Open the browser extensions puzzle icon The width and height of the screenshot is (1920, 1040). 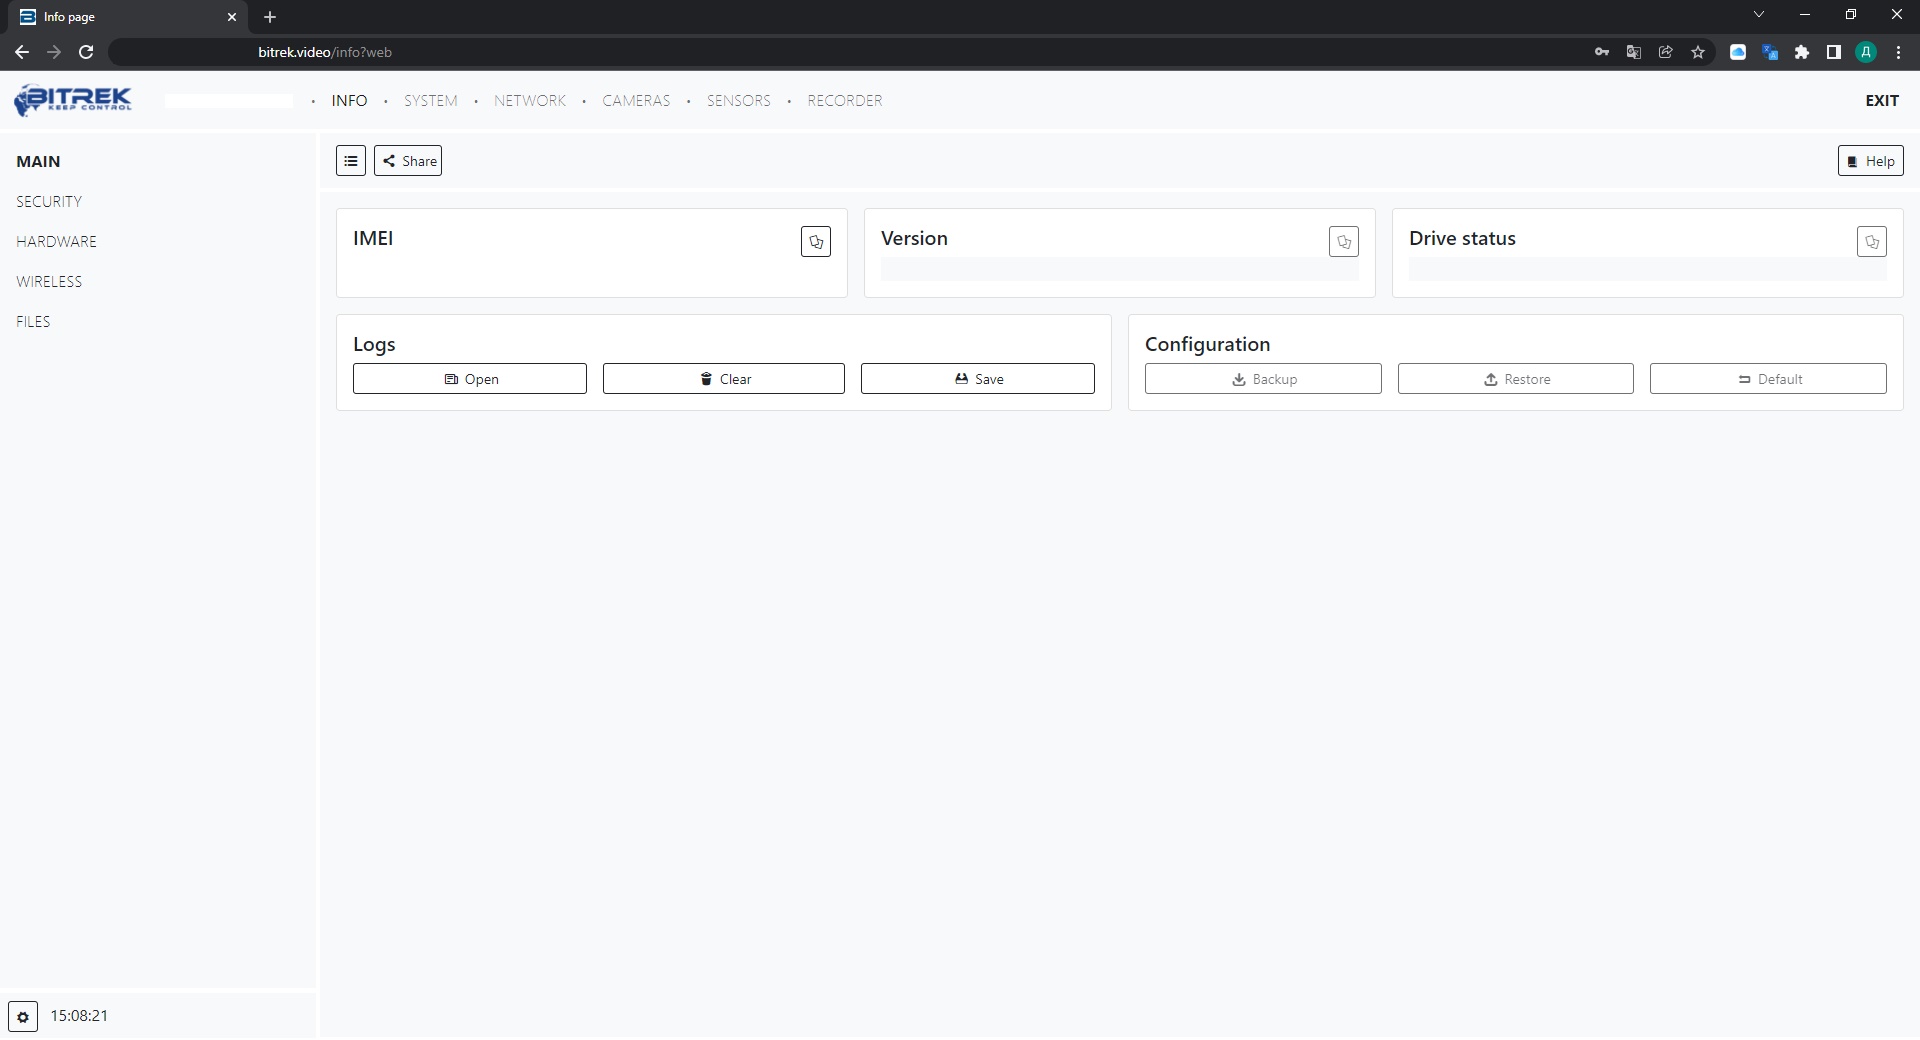(x=1802, y=52)
